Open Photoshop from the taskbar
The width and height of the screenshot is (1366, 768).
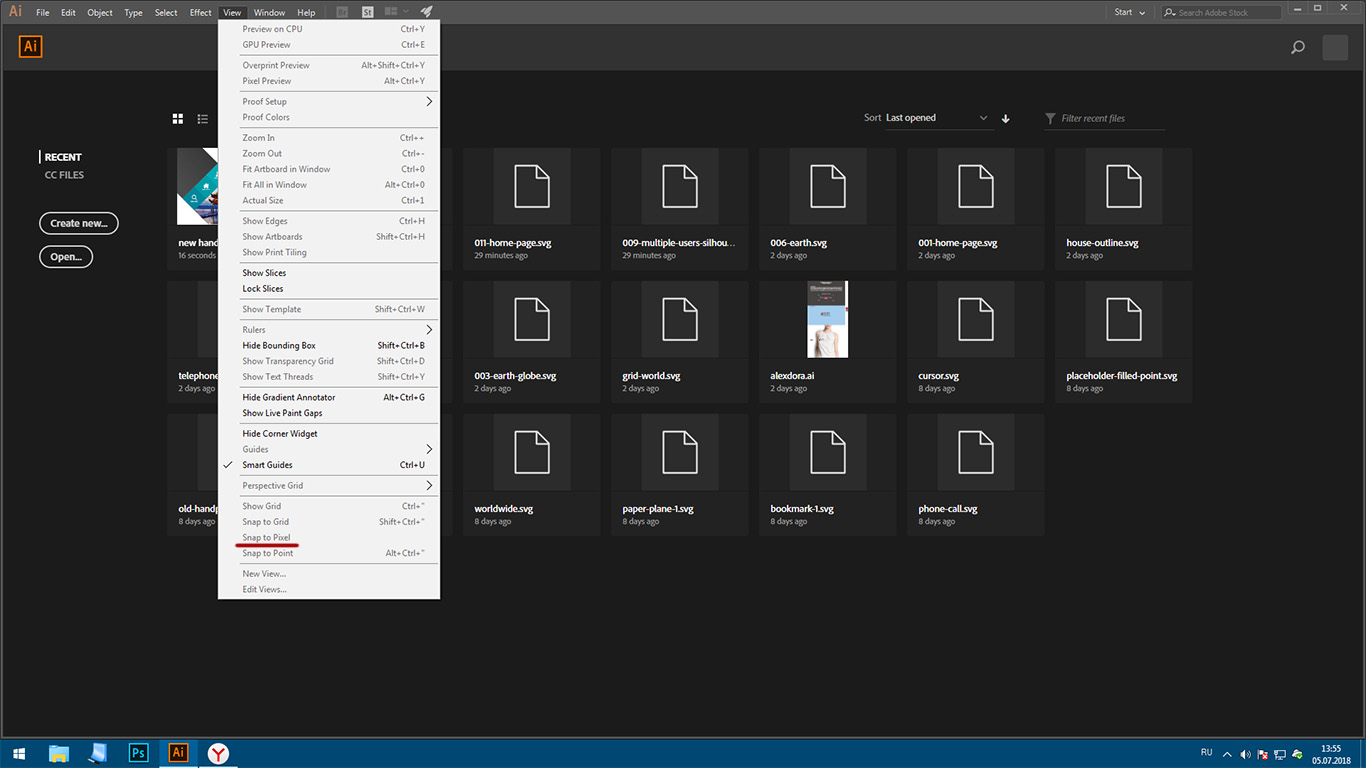139,753
